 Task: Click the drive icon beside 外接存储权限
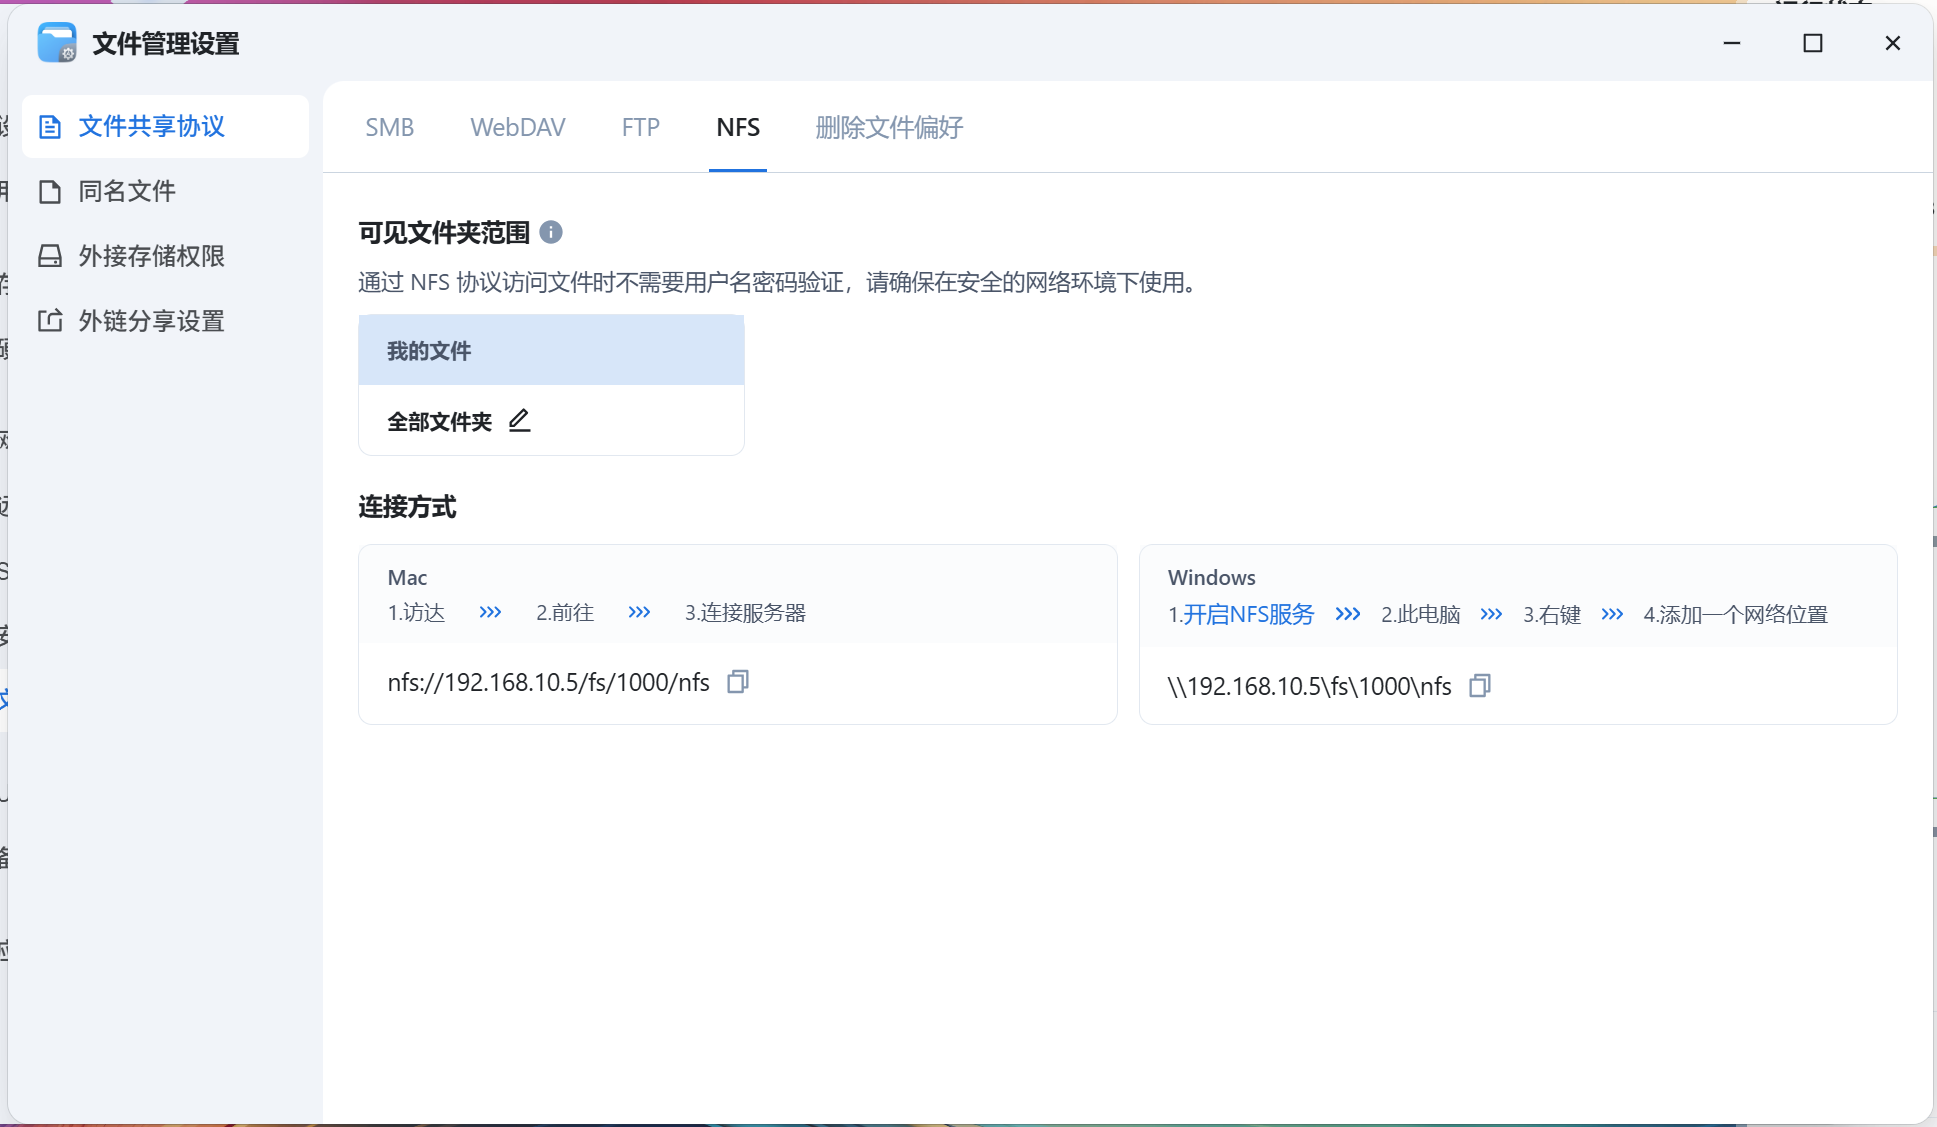tap(50, 257)
